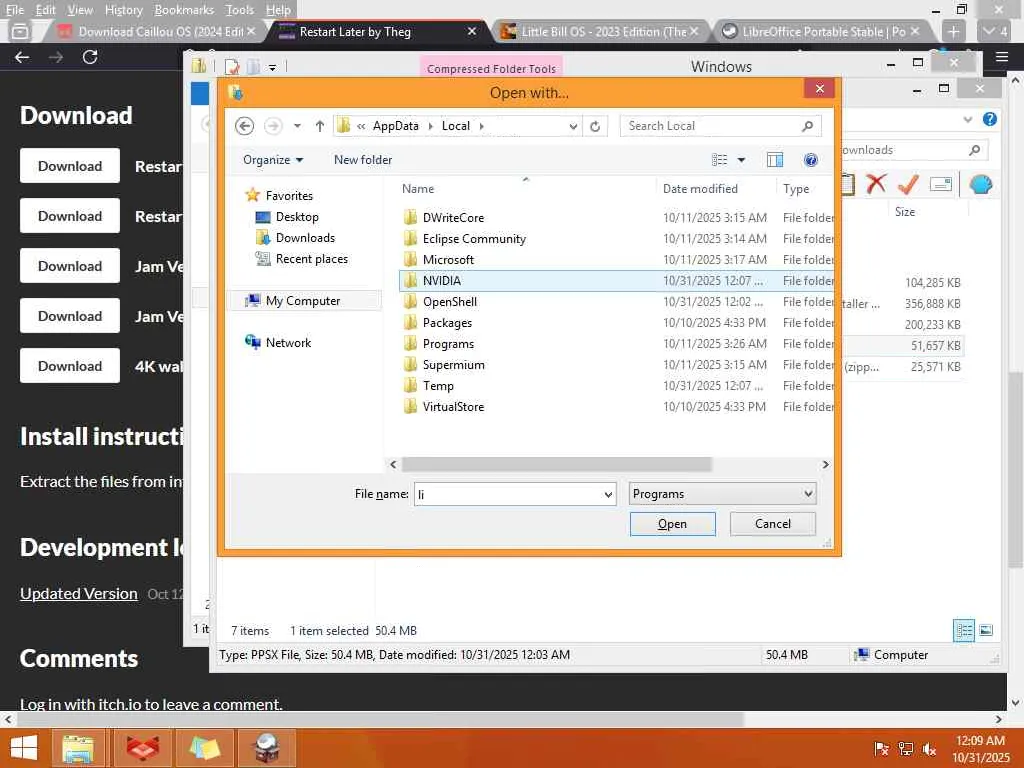Show the preview pane
The width and height of the screenshot is (1024, 768).
click(x=775, y=160)
